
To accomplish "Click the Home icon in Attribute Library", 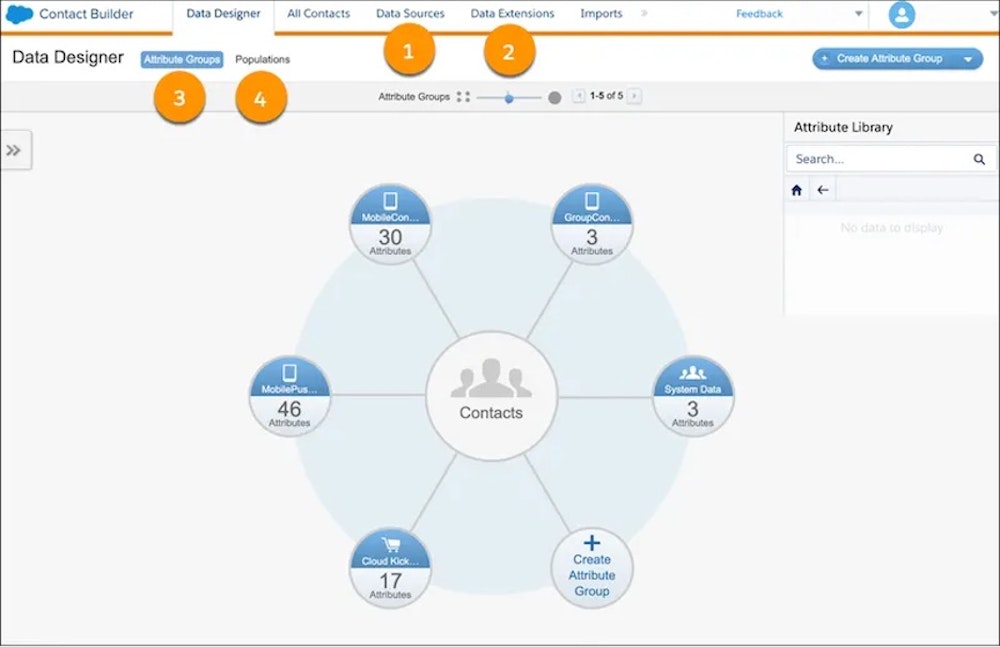I will click(x=795, y=188).
